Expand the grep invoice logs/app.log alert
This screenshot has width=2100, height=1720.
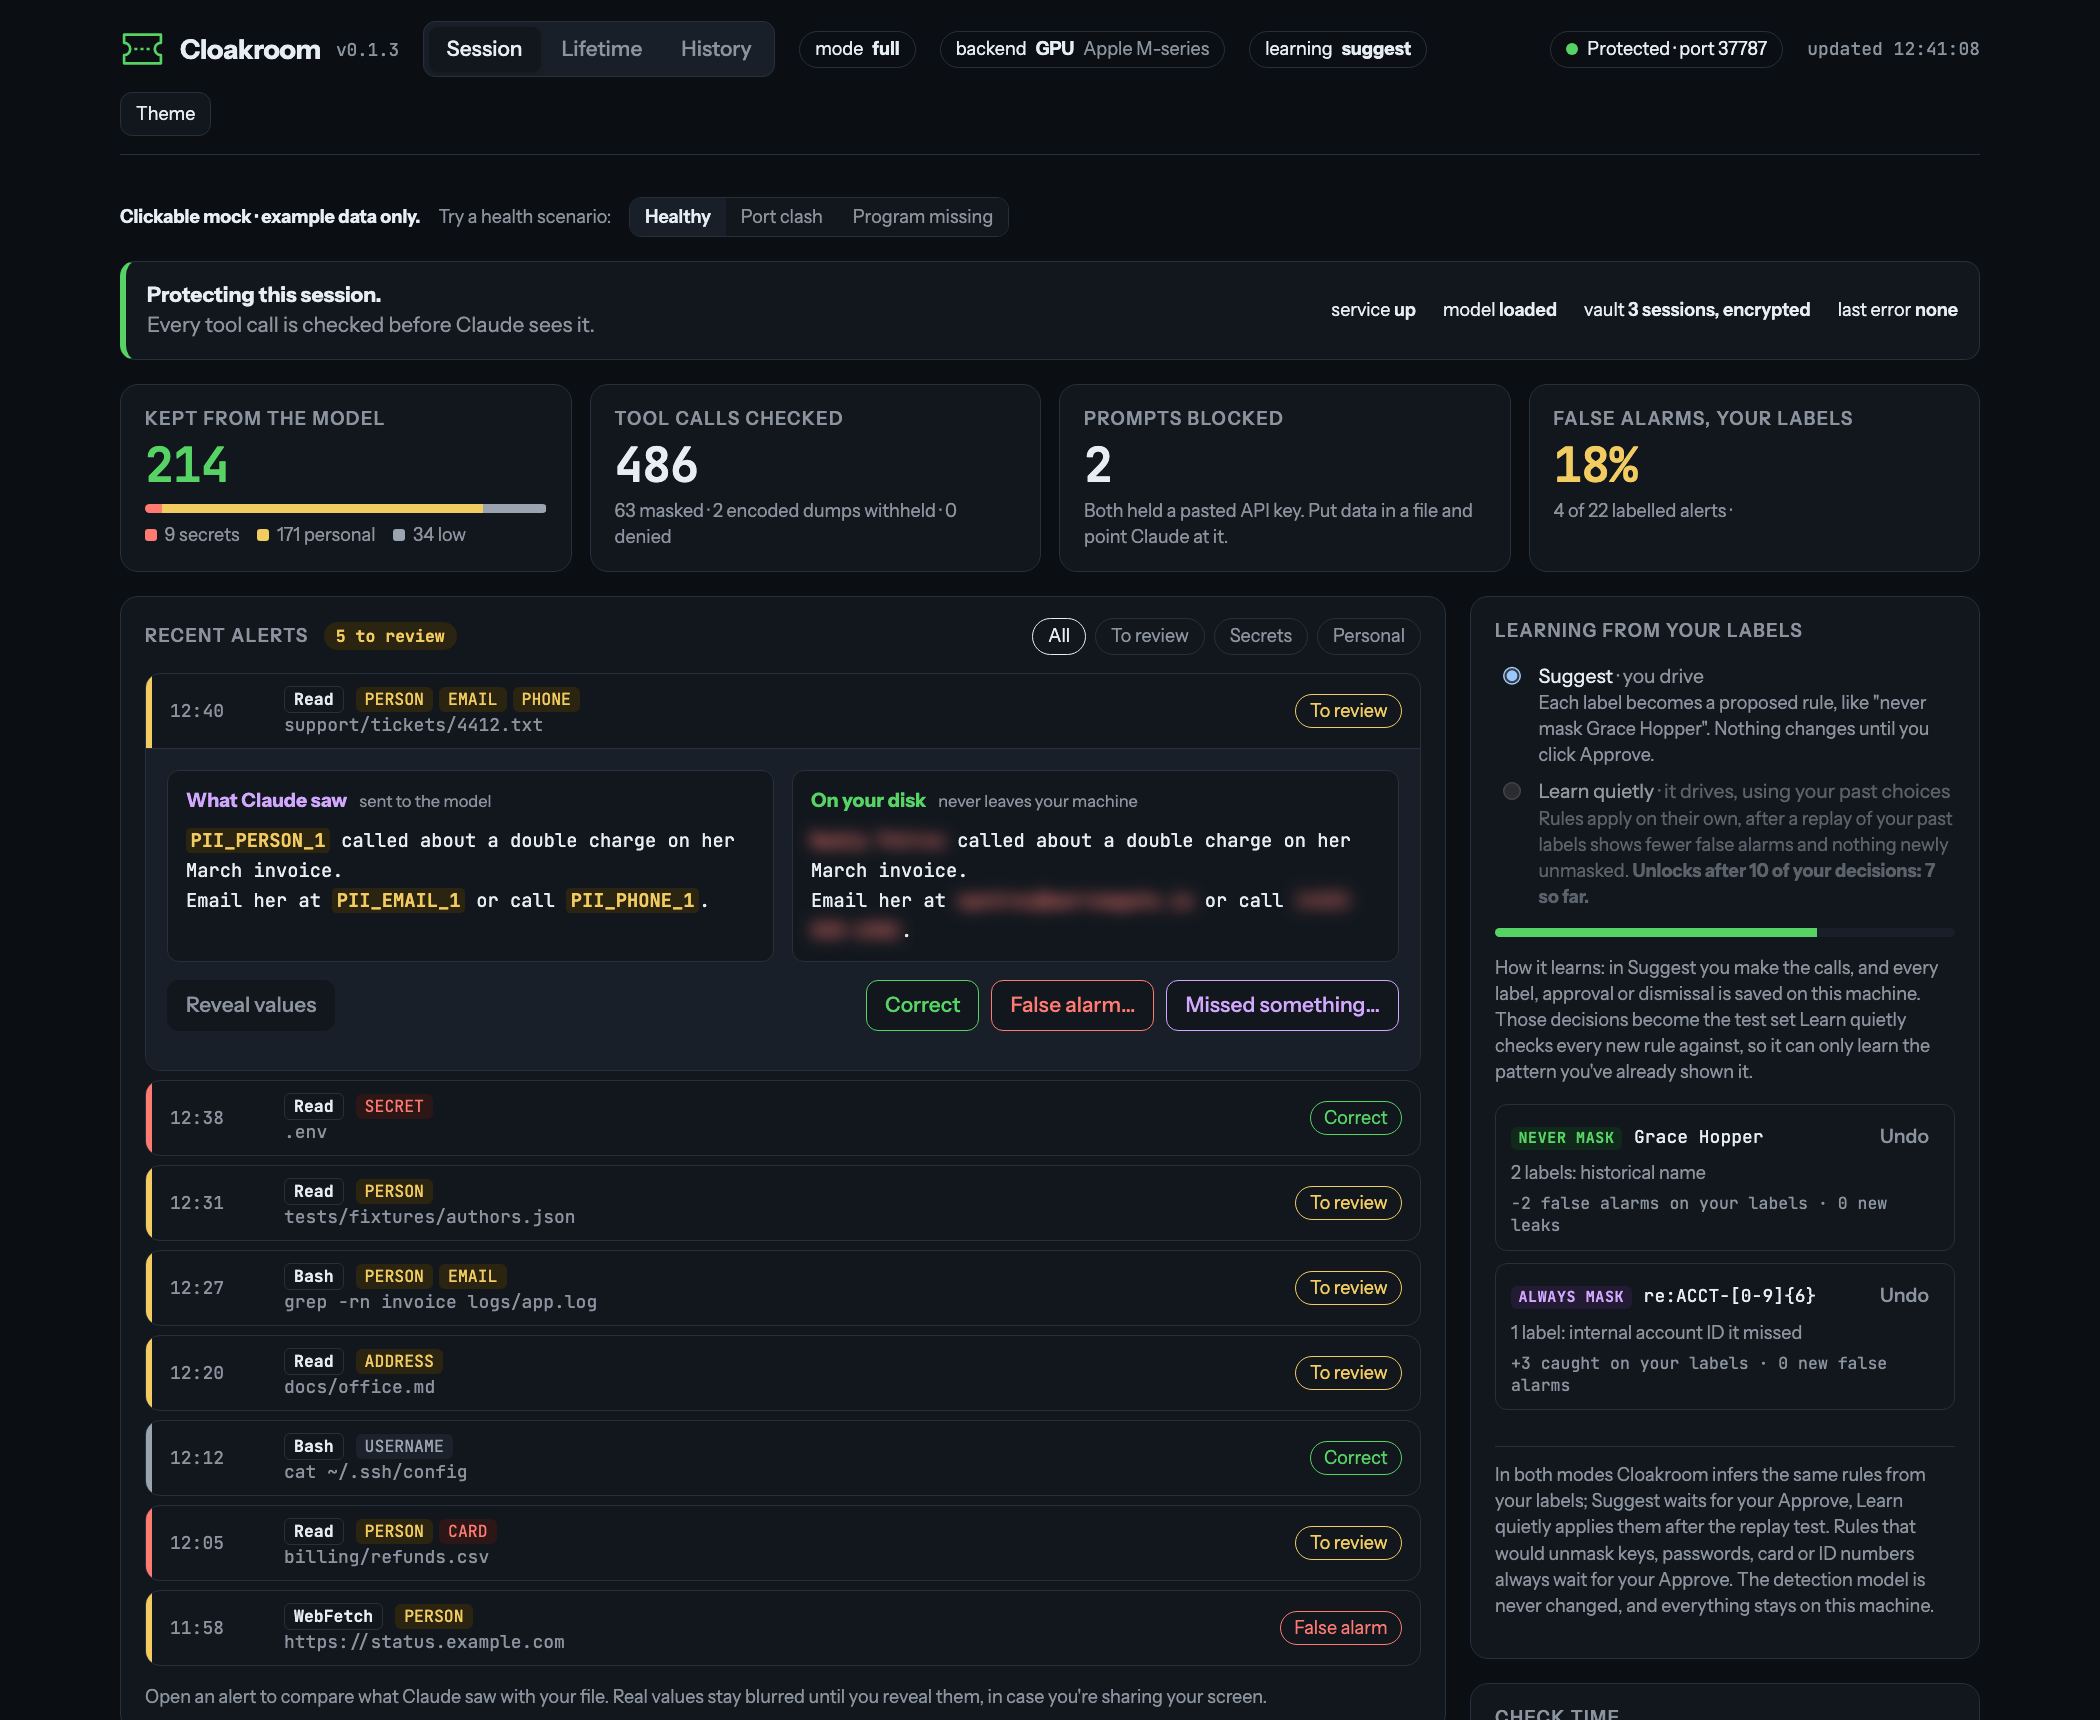pyautogui.click(x=783, y=1288)
